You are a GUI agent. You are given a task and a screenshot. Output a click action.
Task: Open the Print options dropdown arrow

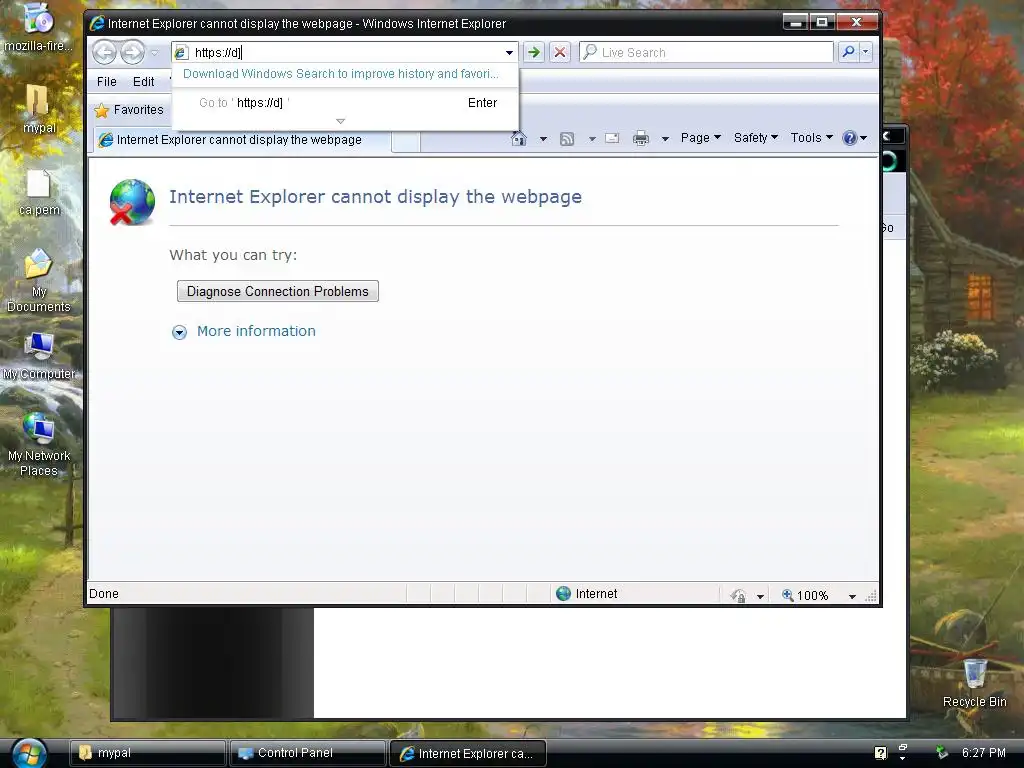click(x=665, y=138)
